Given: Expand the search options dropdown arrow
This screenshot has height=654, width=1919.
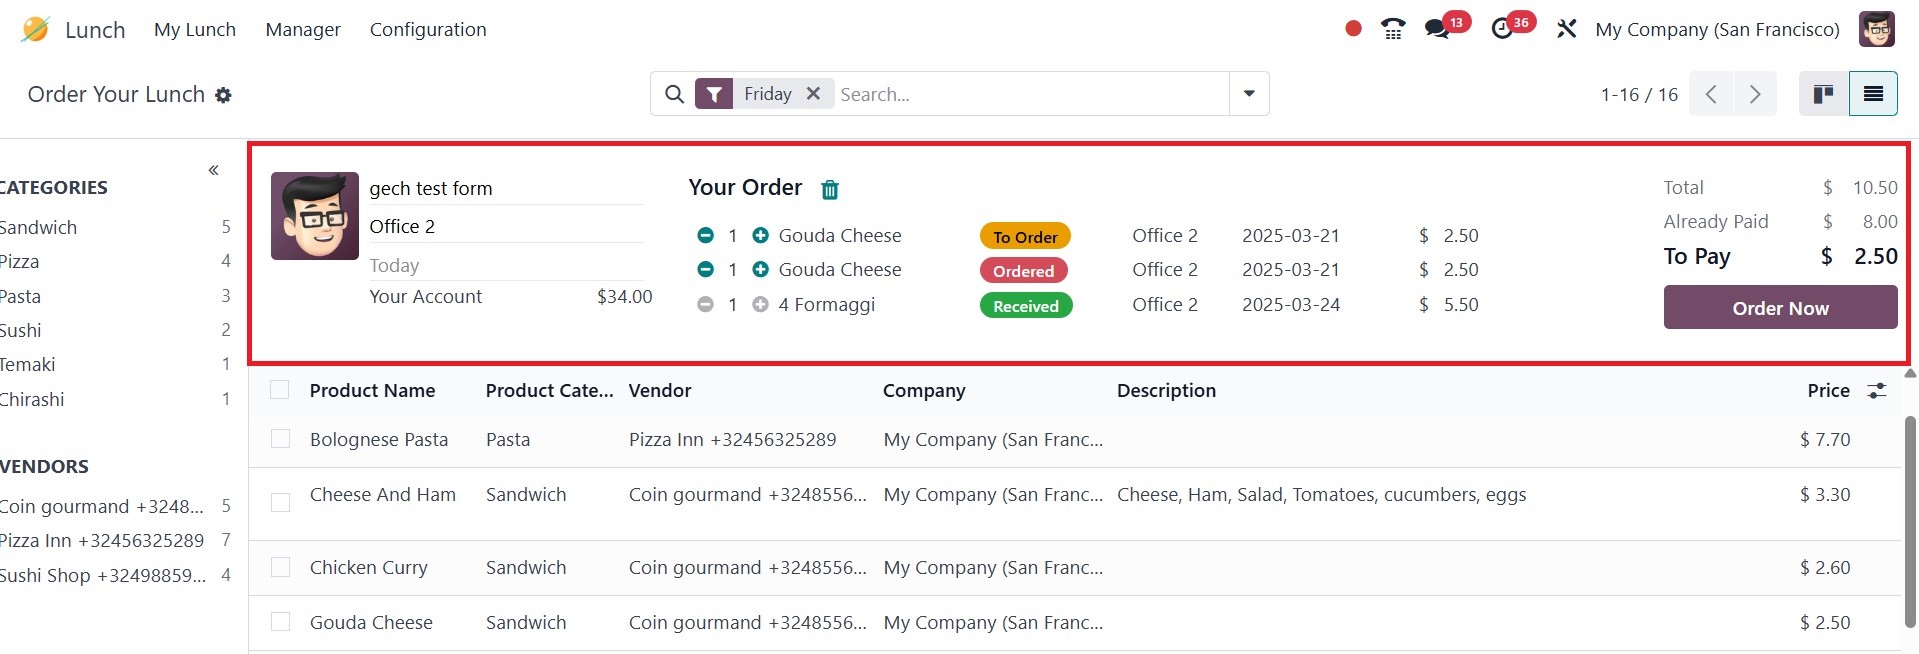Looking at the screenshot, I should (1249, 94).
